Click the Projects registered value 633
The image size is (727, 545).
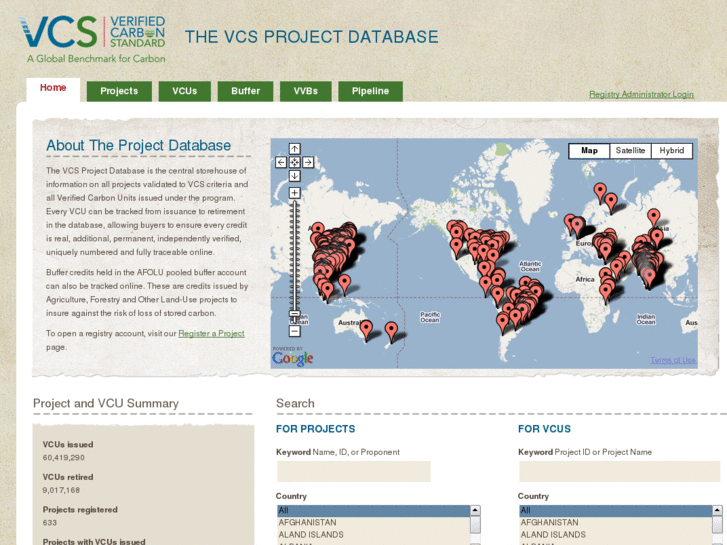(50, 523)
